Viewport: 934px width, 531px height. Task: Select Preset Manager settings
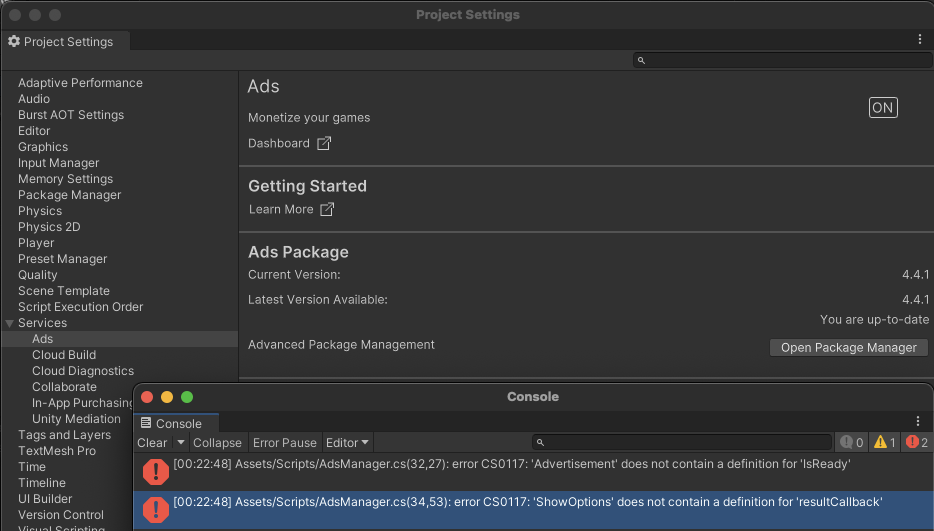coord(63,259)
